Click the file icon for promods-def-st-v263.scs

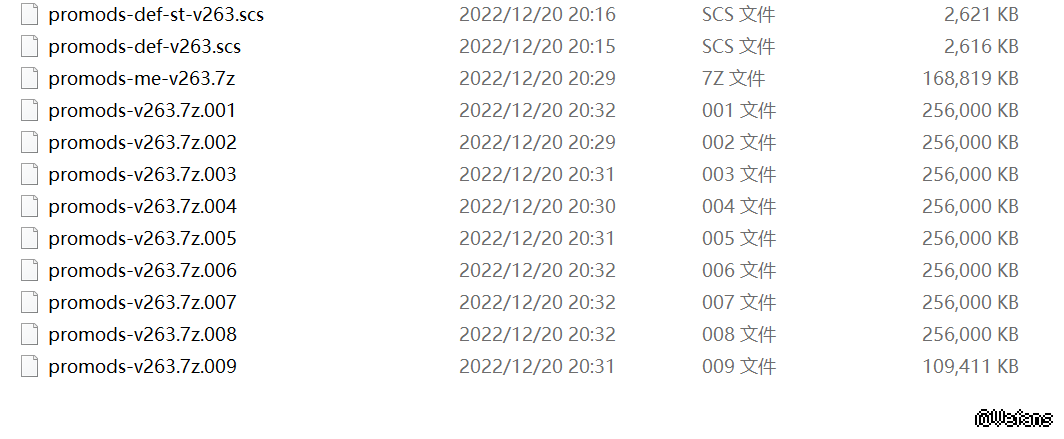(29, 15)
